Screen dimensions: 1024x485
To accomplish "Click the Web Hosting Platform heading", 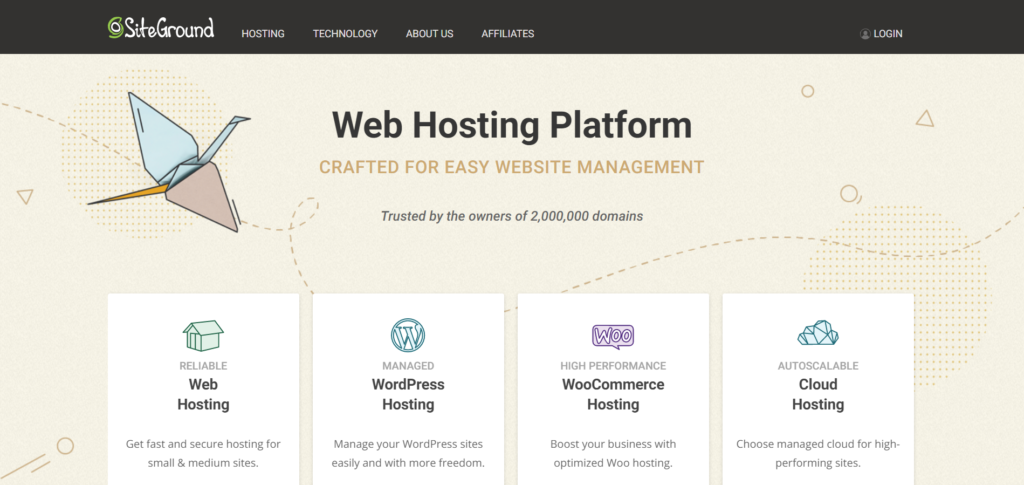I will [x=511, y=125].
